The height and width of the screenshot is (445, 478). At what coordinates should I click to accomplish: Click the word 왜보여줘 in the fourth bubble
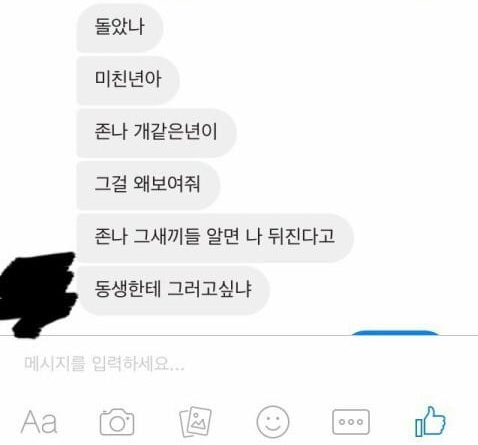point(167,184)
